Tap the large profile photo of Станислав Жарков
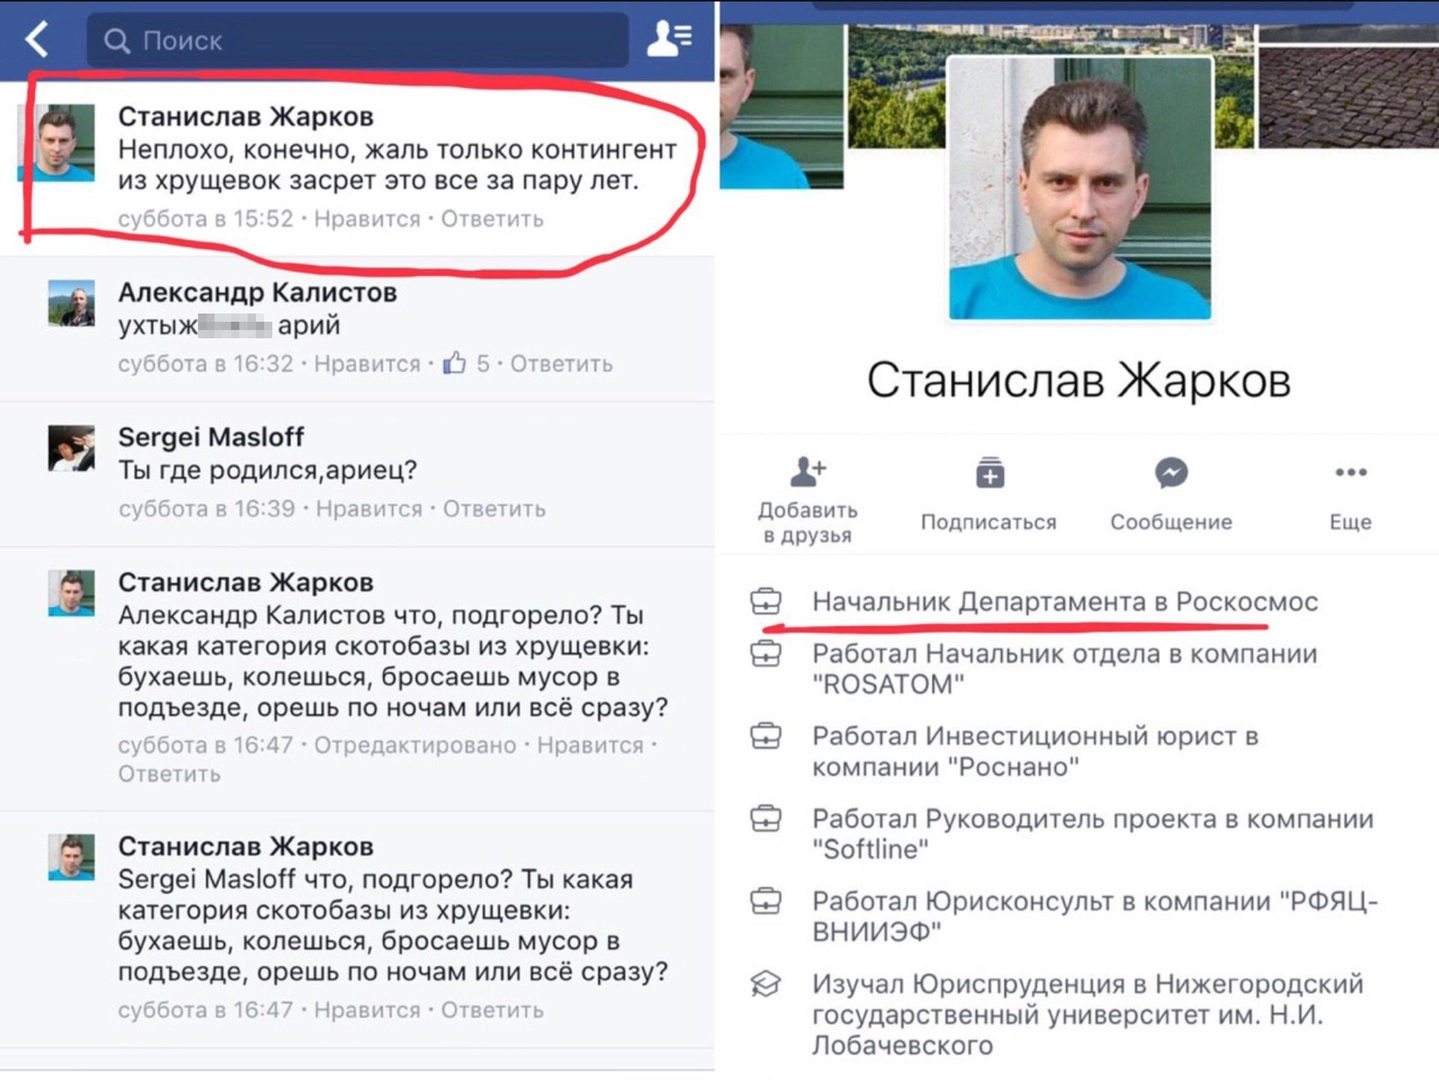Viewport: 1439px width, 1080px height. point(1079,188)
